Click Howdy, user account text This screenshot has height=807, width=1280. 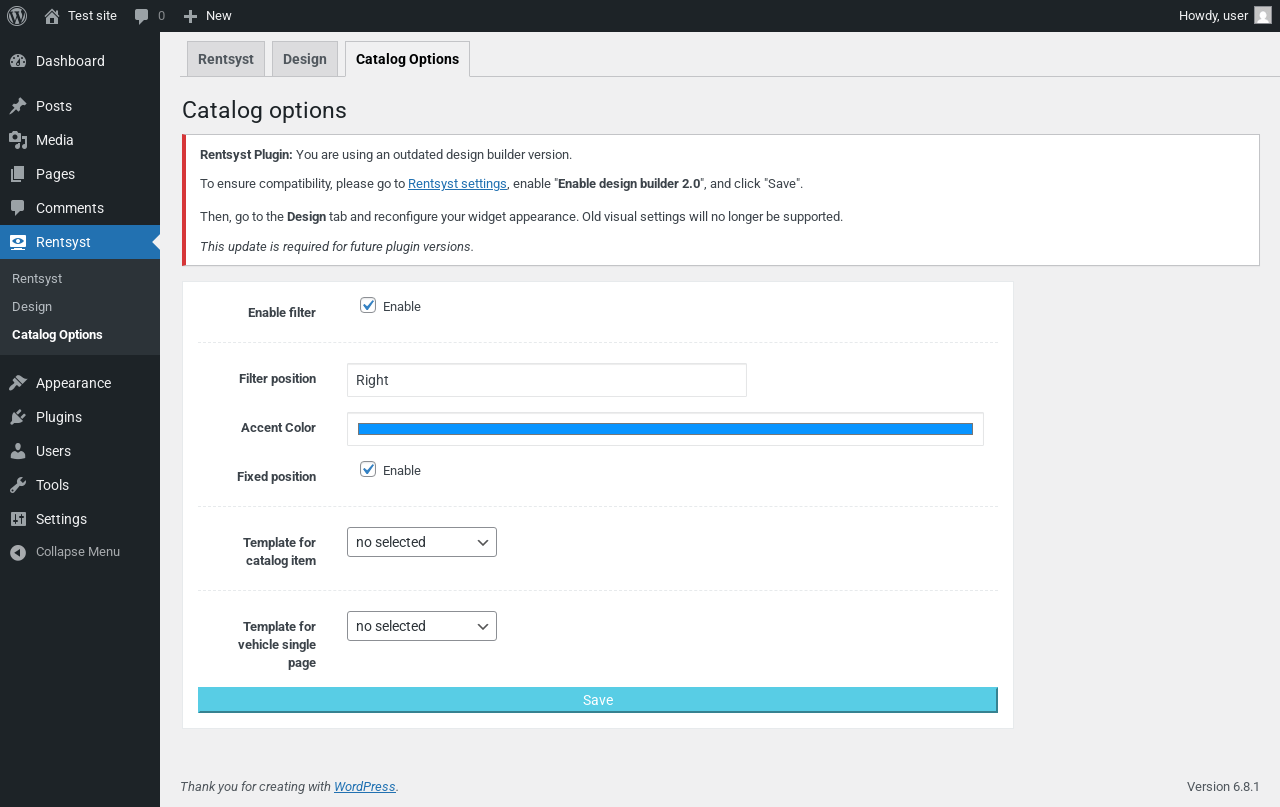point(1213,16)
